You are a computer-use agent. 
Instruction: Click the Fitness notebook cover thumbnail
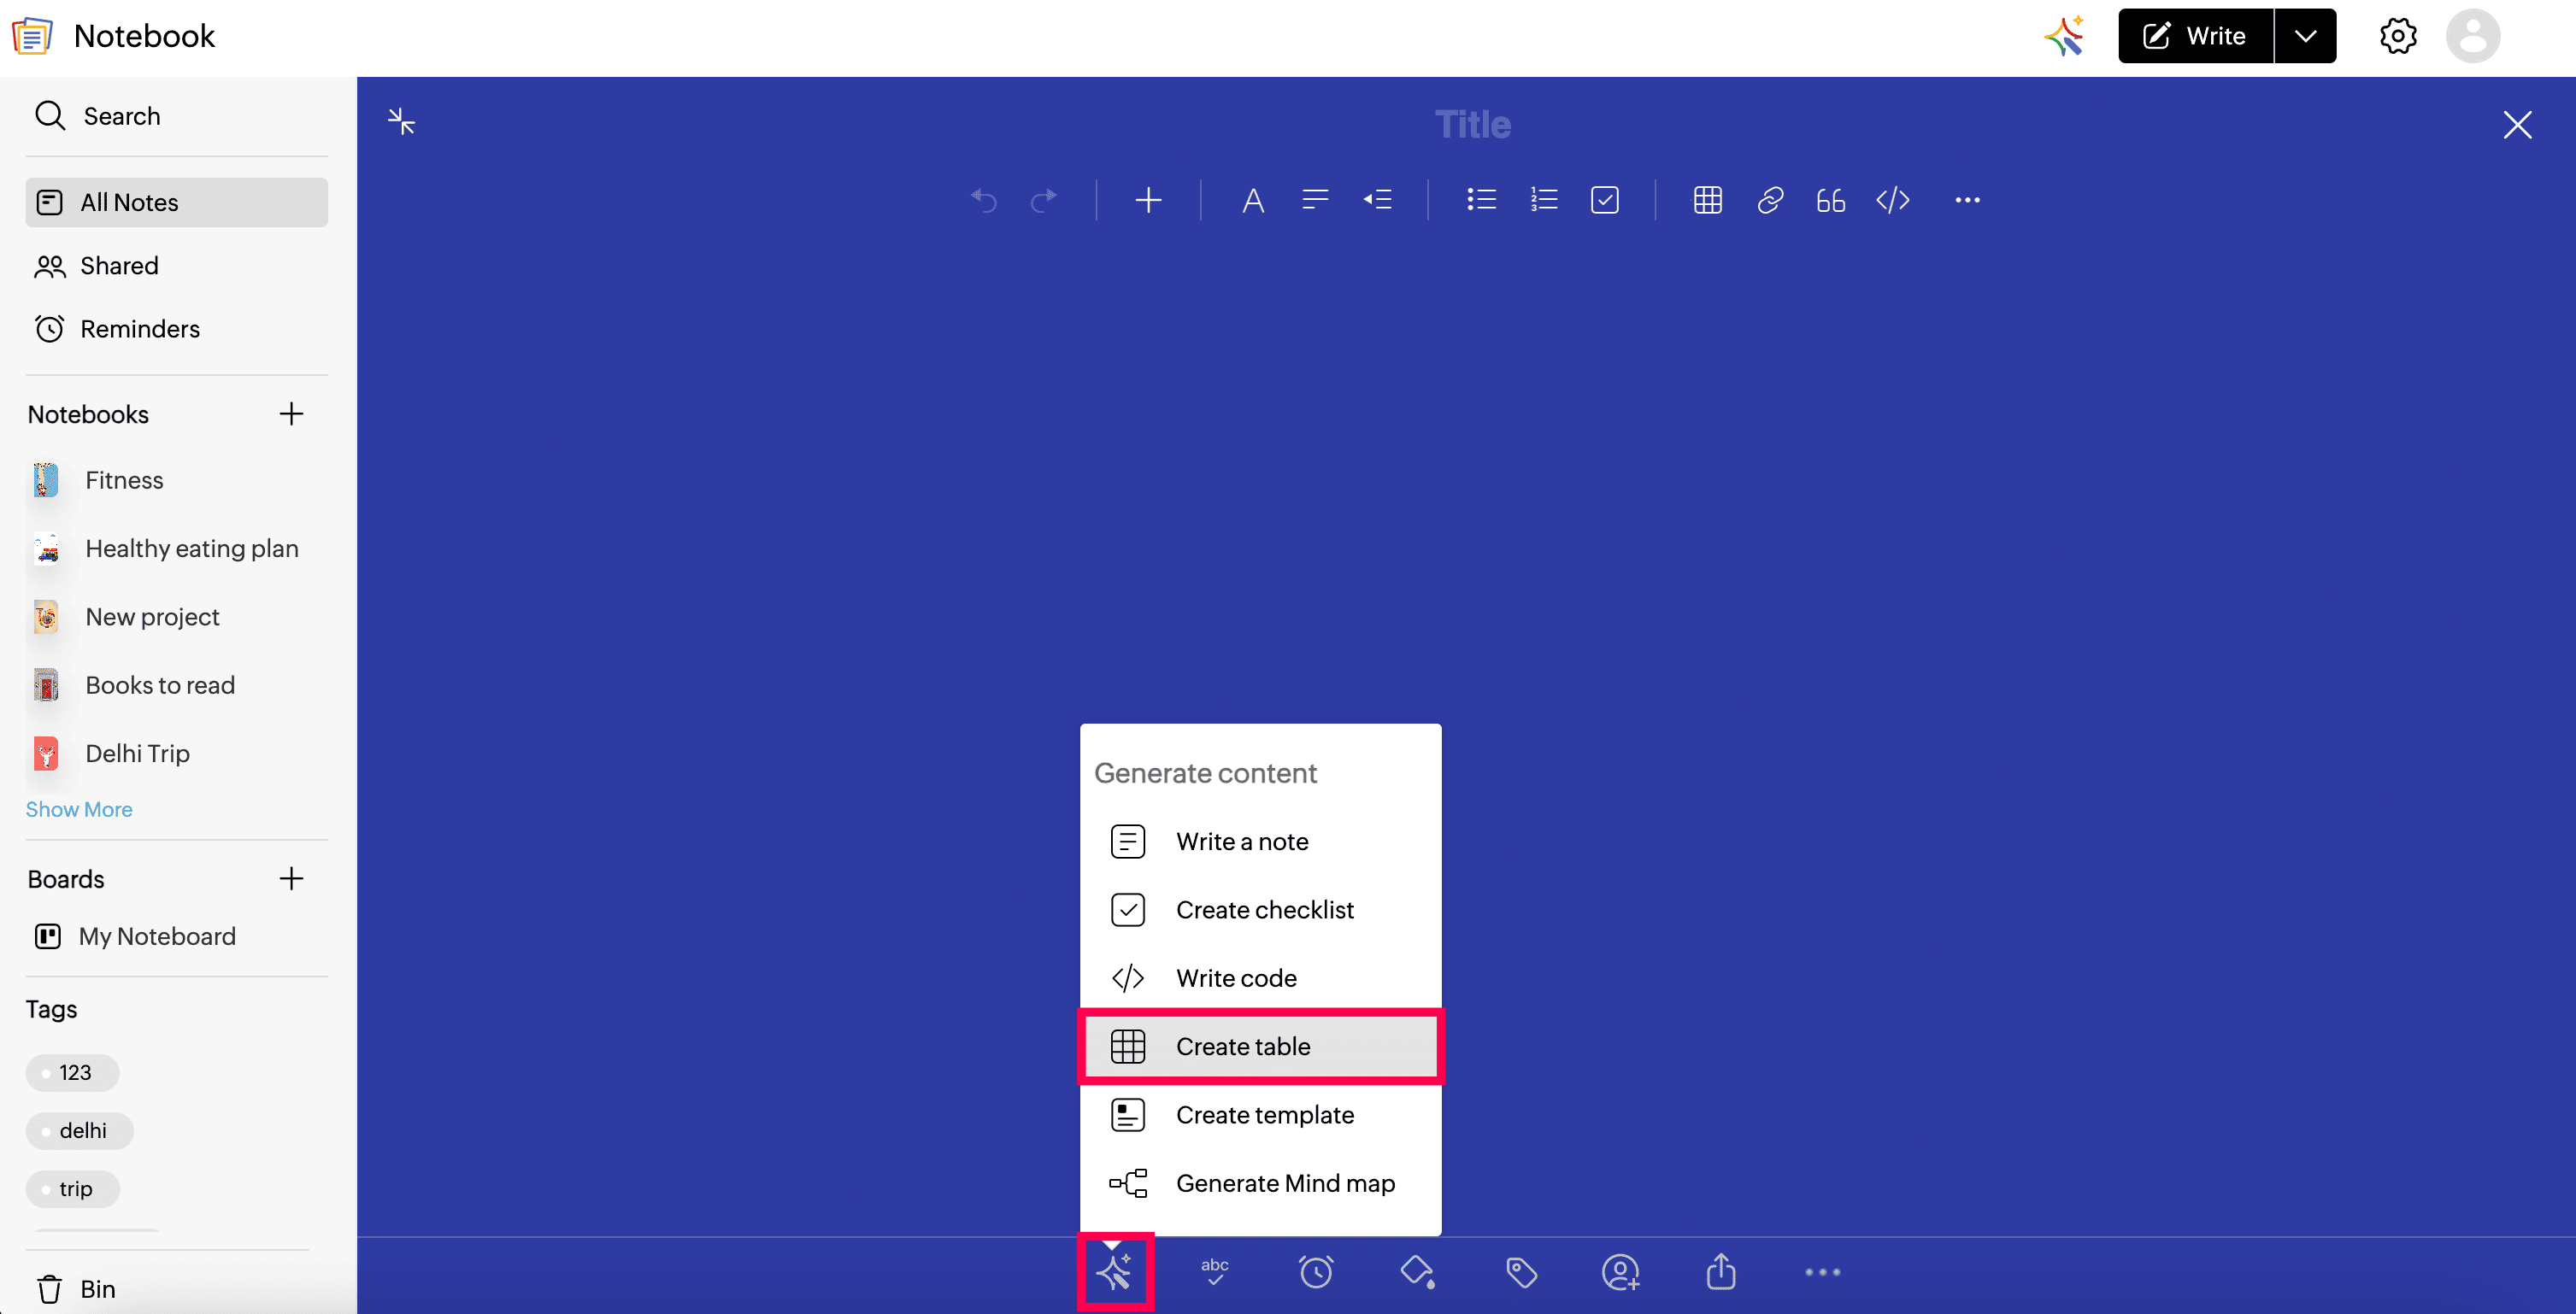[x=46, y=480]
